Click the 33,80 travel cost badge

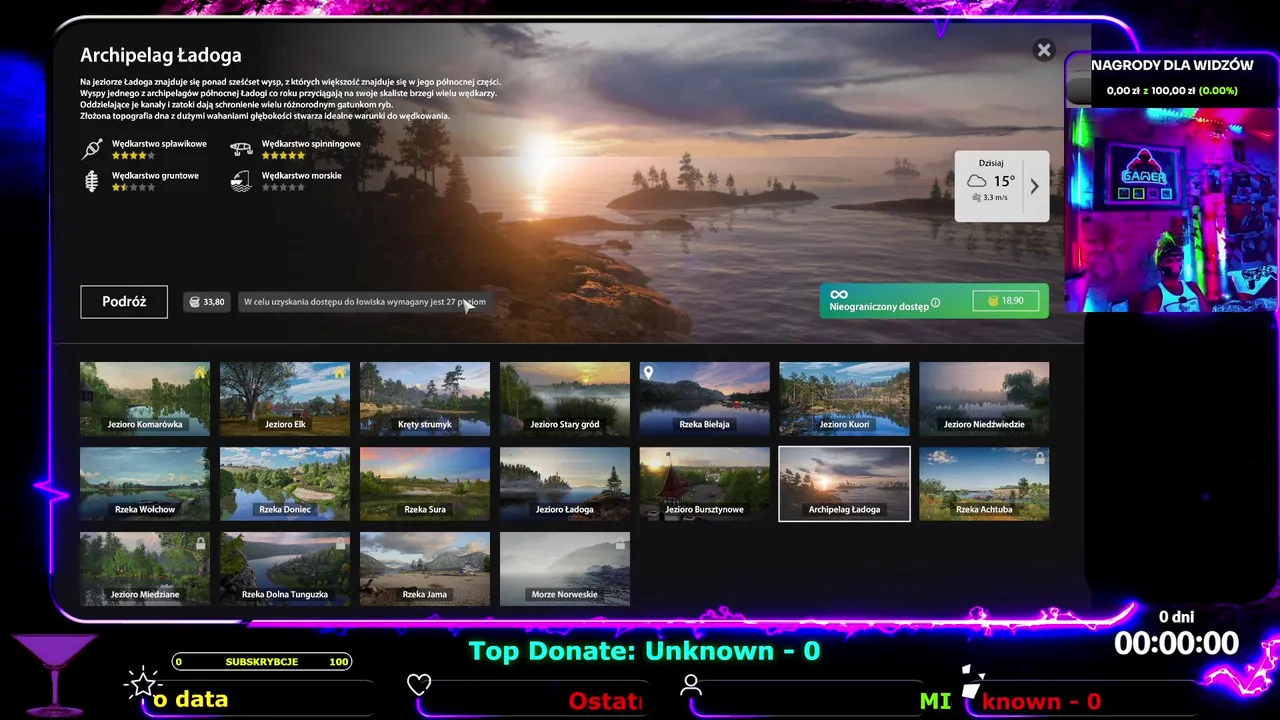click(x=207, y=302)
